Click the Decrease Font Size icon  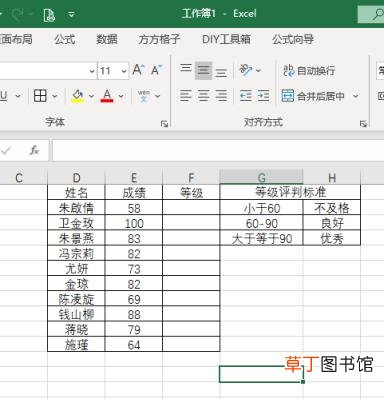coord(156,70)
